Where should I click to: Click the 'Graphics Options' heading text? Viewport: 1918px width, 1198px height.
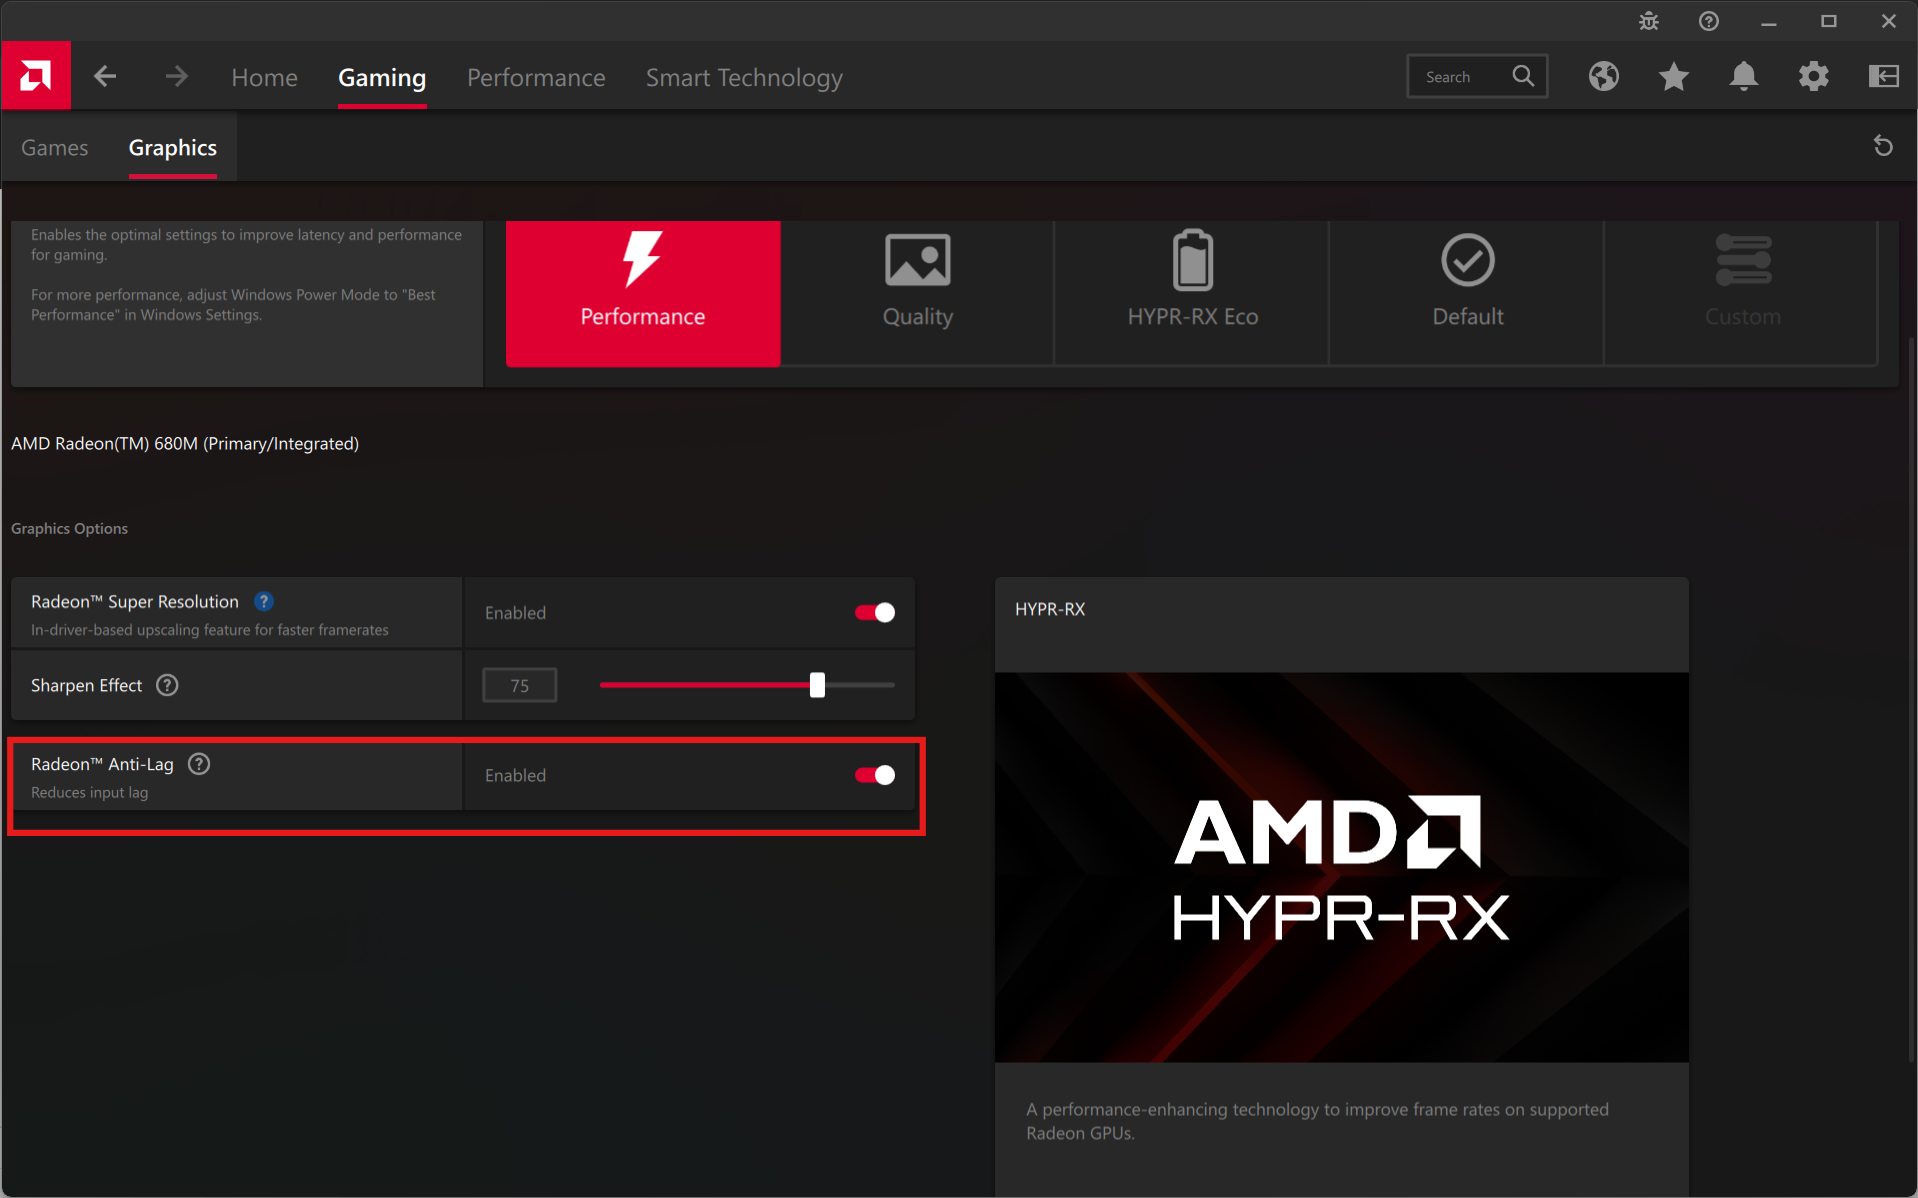click(x=69, y=528)
